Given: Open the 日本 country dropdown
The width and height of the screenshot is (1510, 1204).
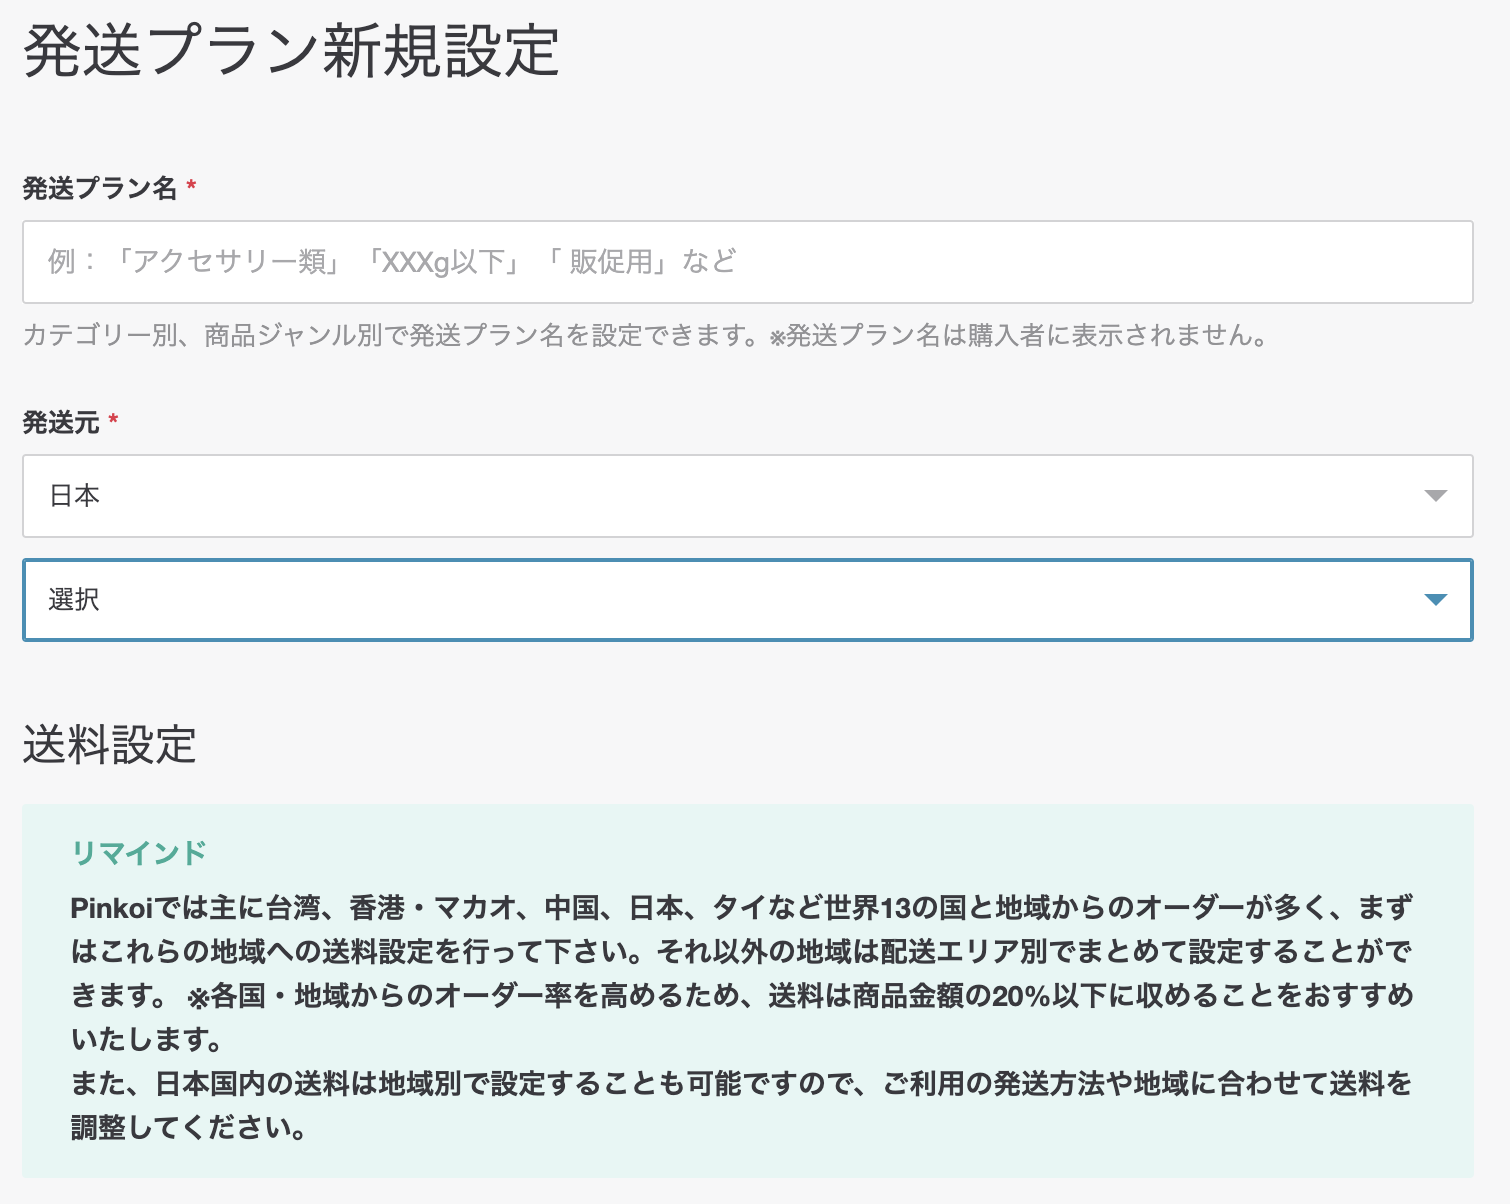Looking at the screenshot, I should [746, 496].
